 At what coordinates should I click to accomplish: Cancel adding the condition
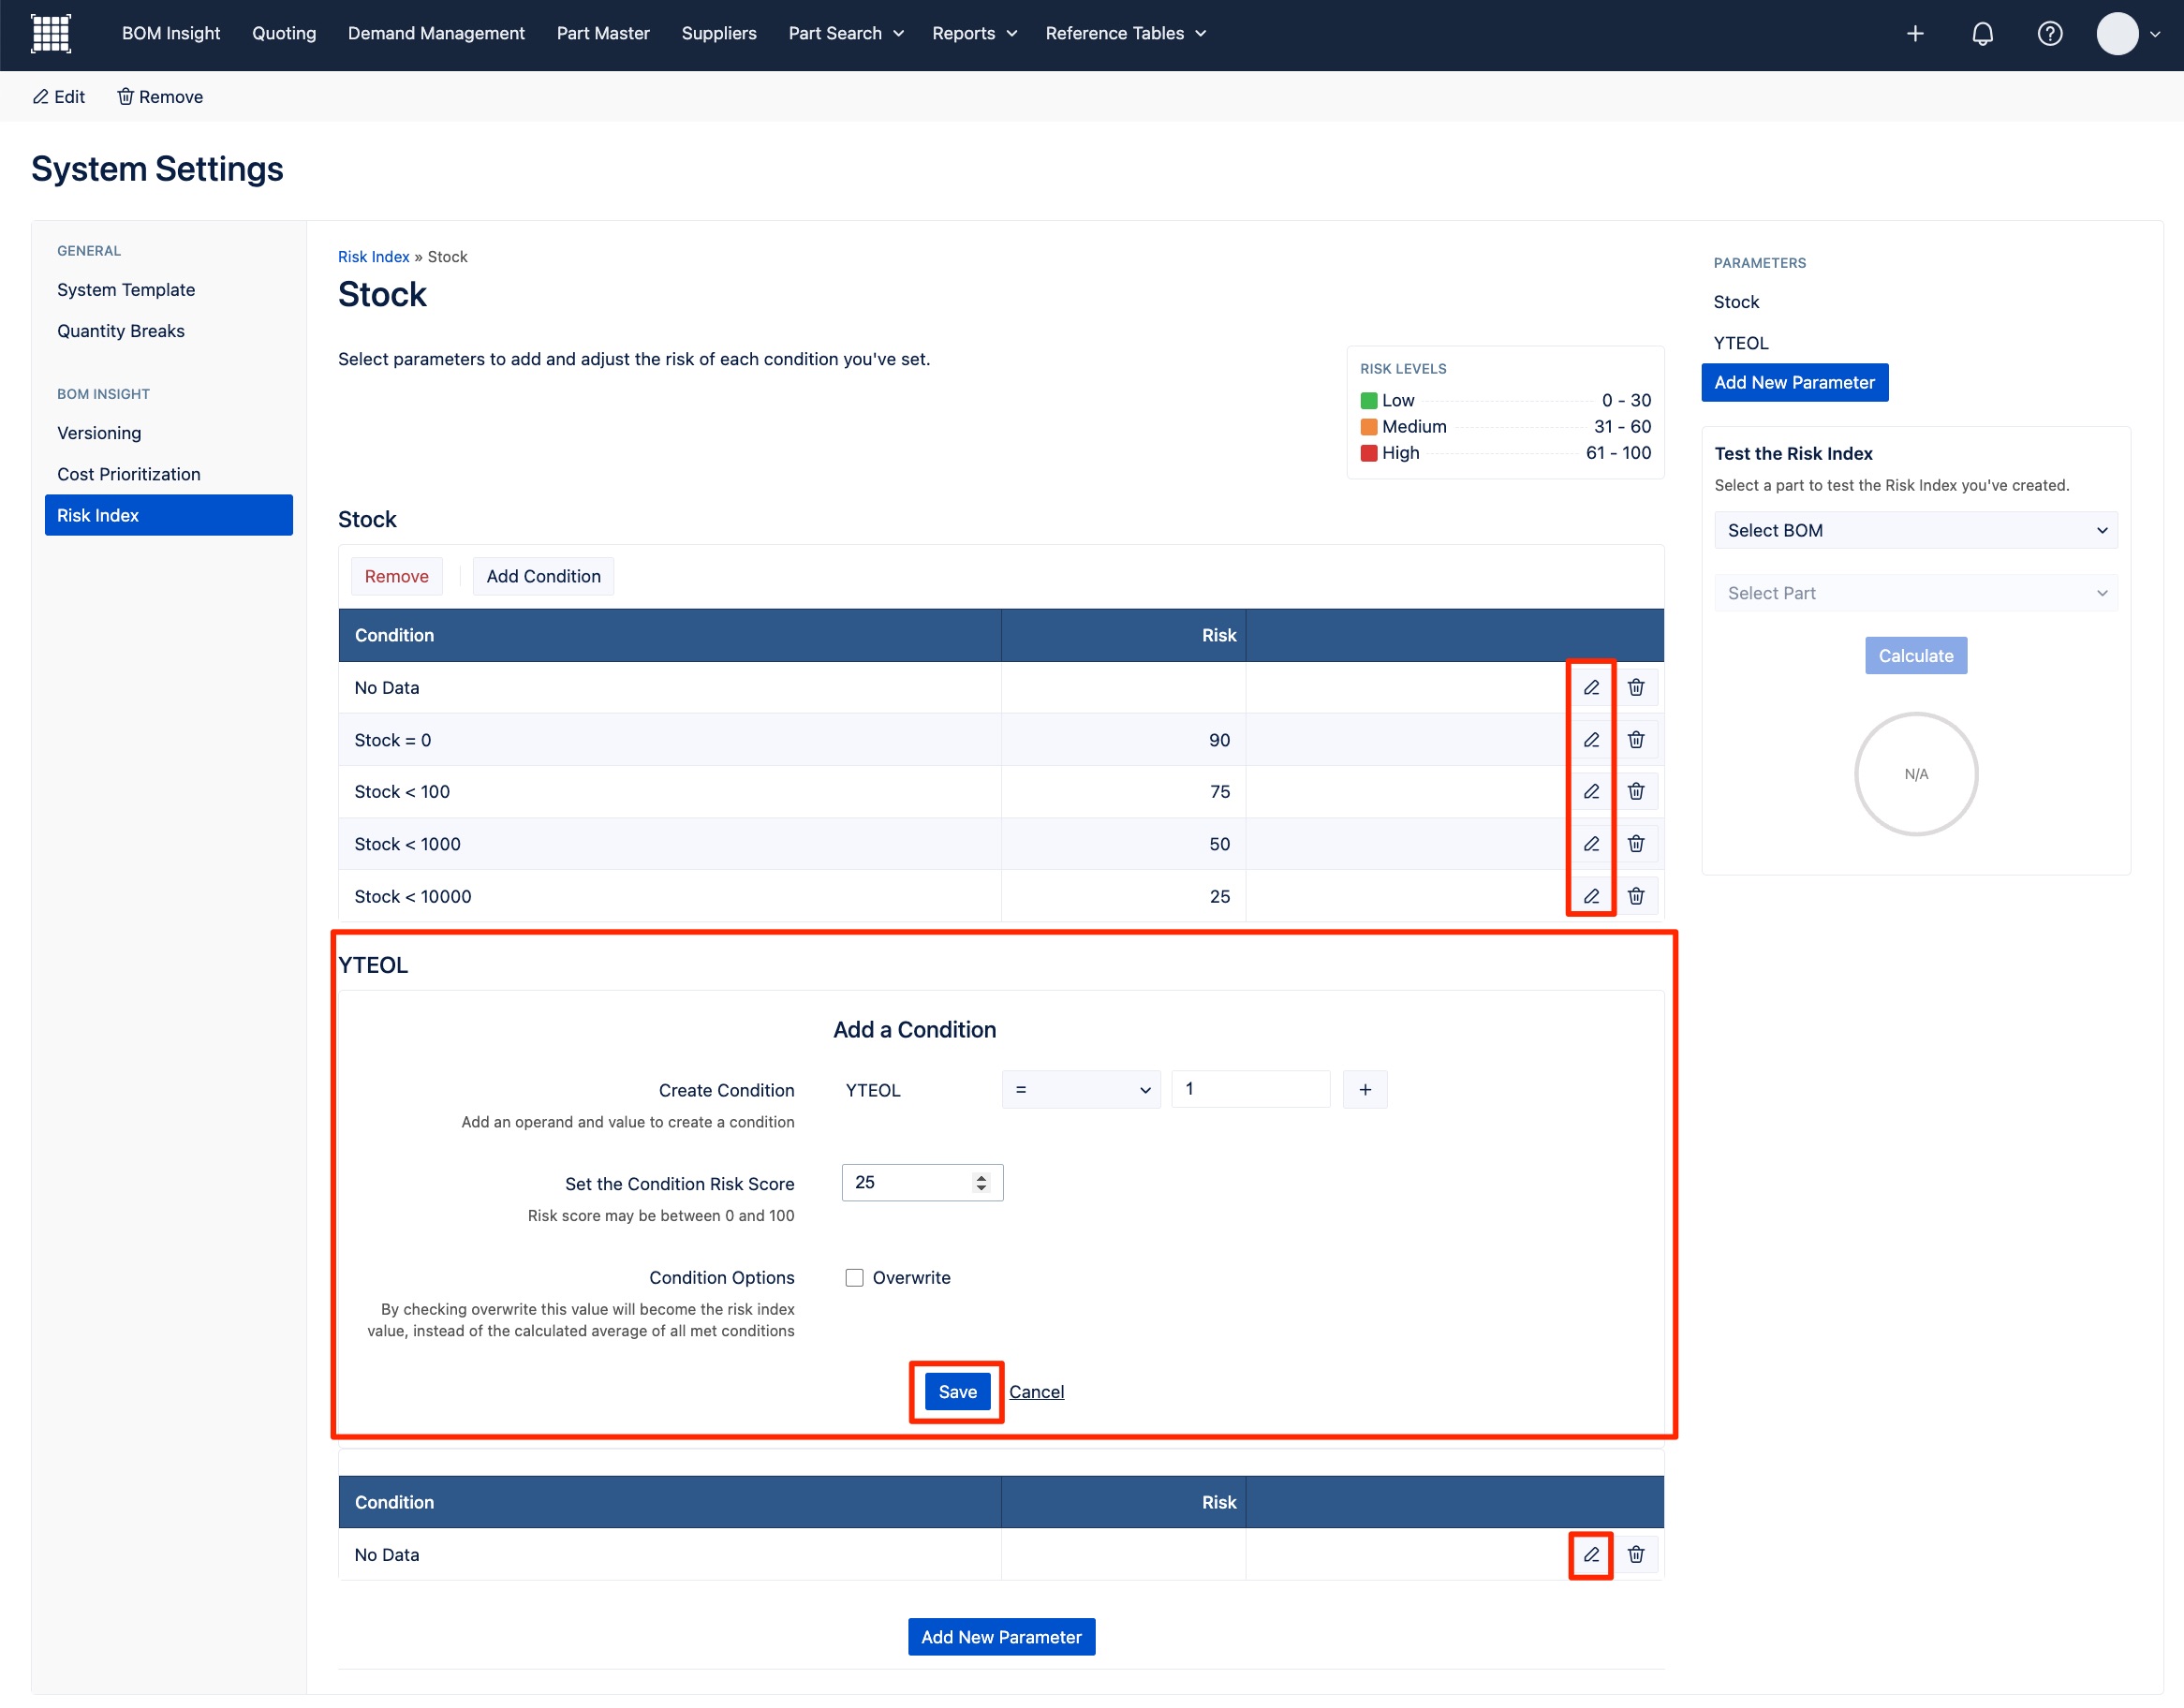click(x=1036, y=1391)
